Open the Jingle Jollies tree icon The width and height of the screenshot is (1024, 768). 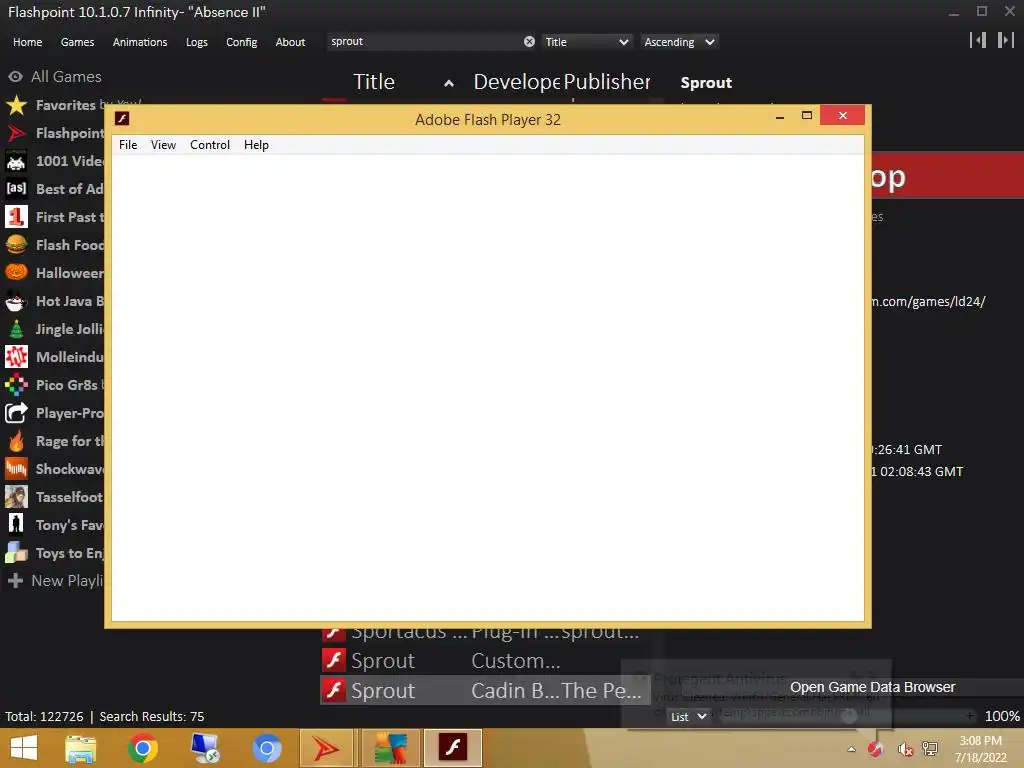point(16,328)
